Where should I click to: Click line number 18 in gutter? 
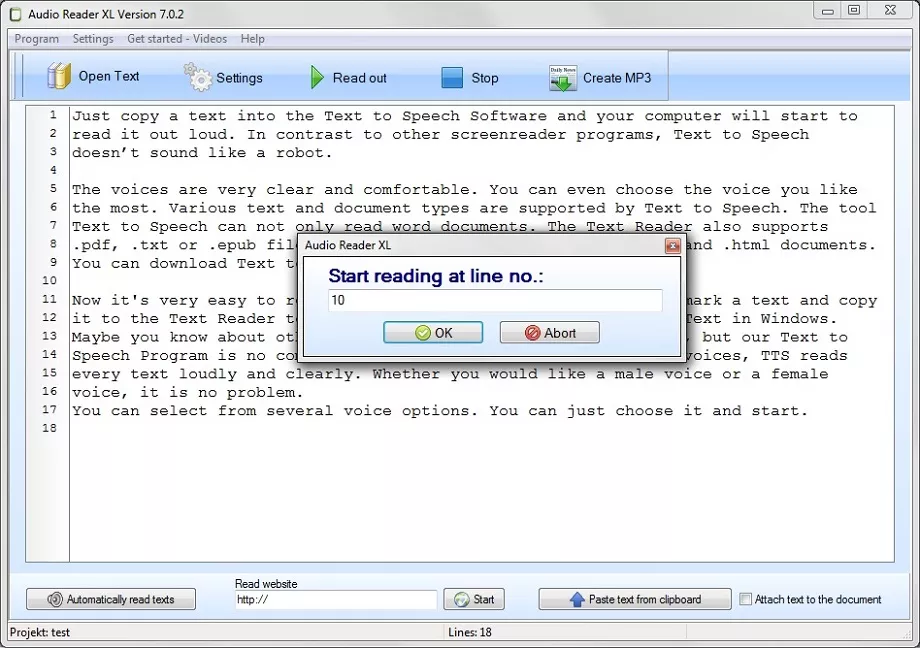[x=49, y=428]
